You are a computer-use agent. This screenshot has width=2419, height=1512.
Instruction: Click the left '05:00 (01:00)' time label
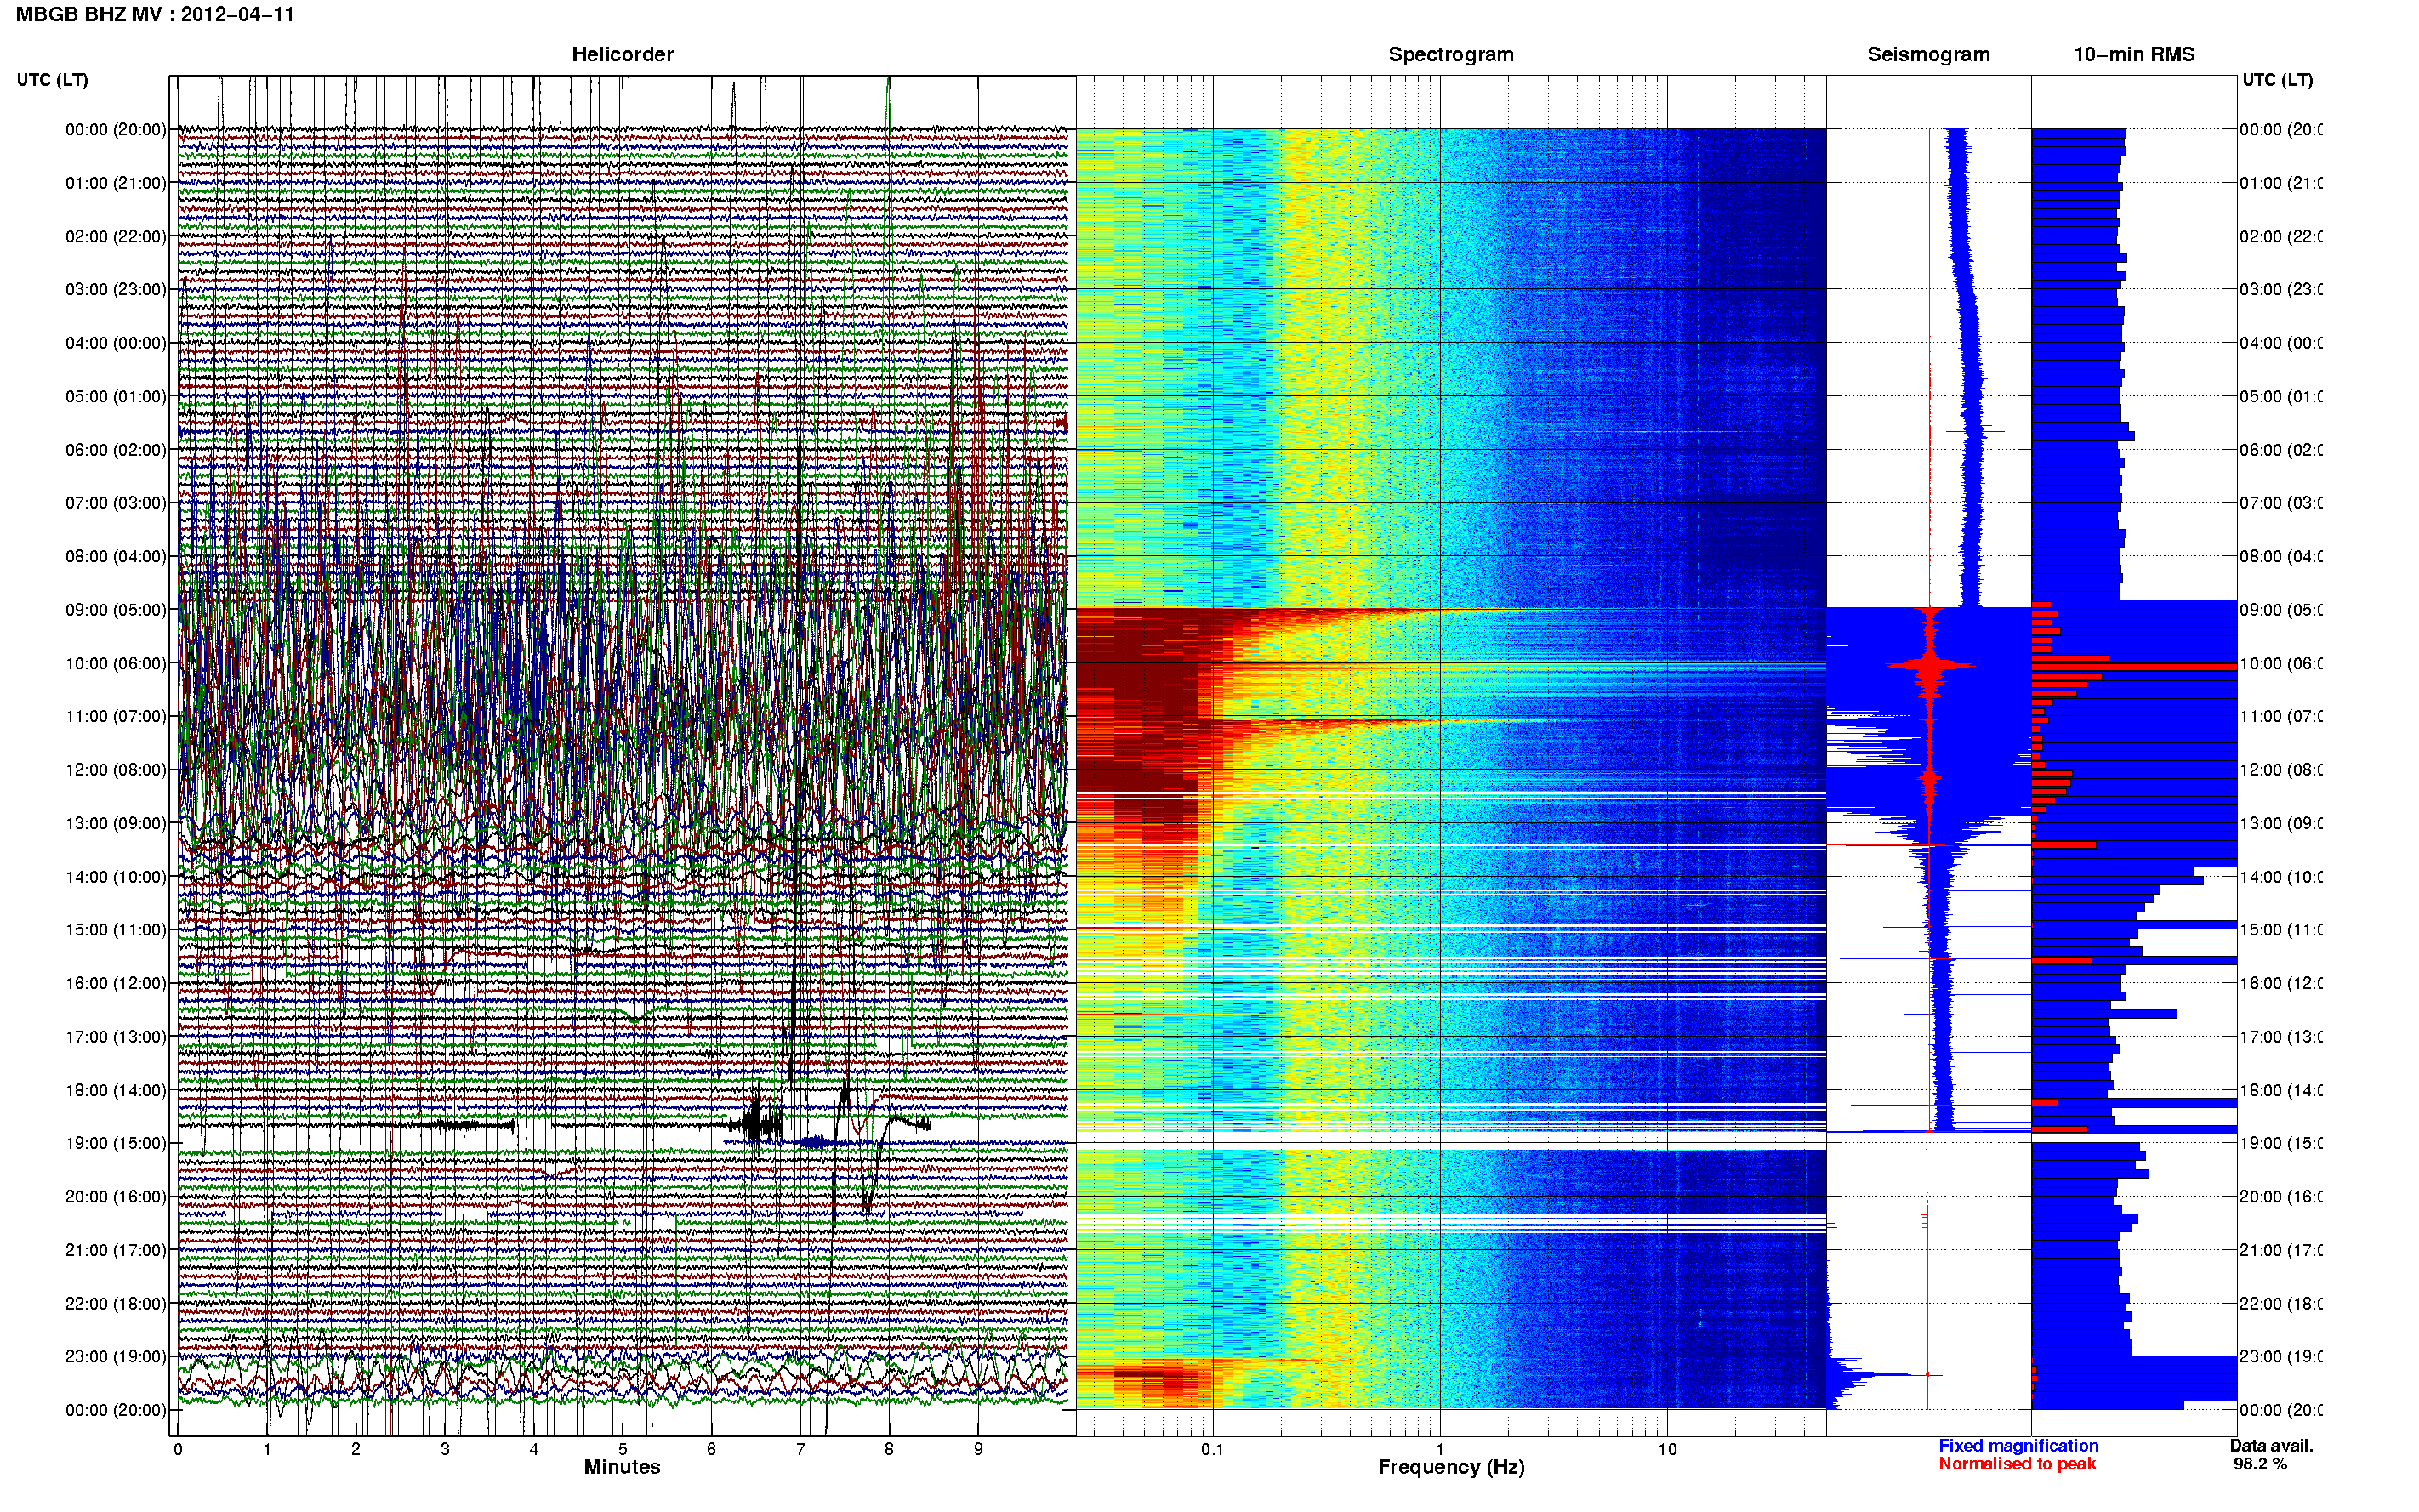(116, 397)
